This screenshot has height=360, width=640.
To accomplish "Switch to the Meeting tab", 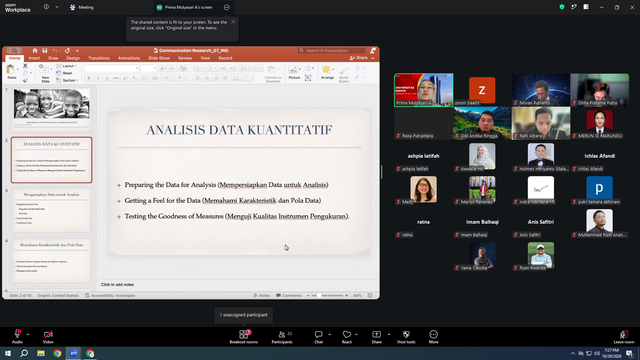I will pos(82,7).
